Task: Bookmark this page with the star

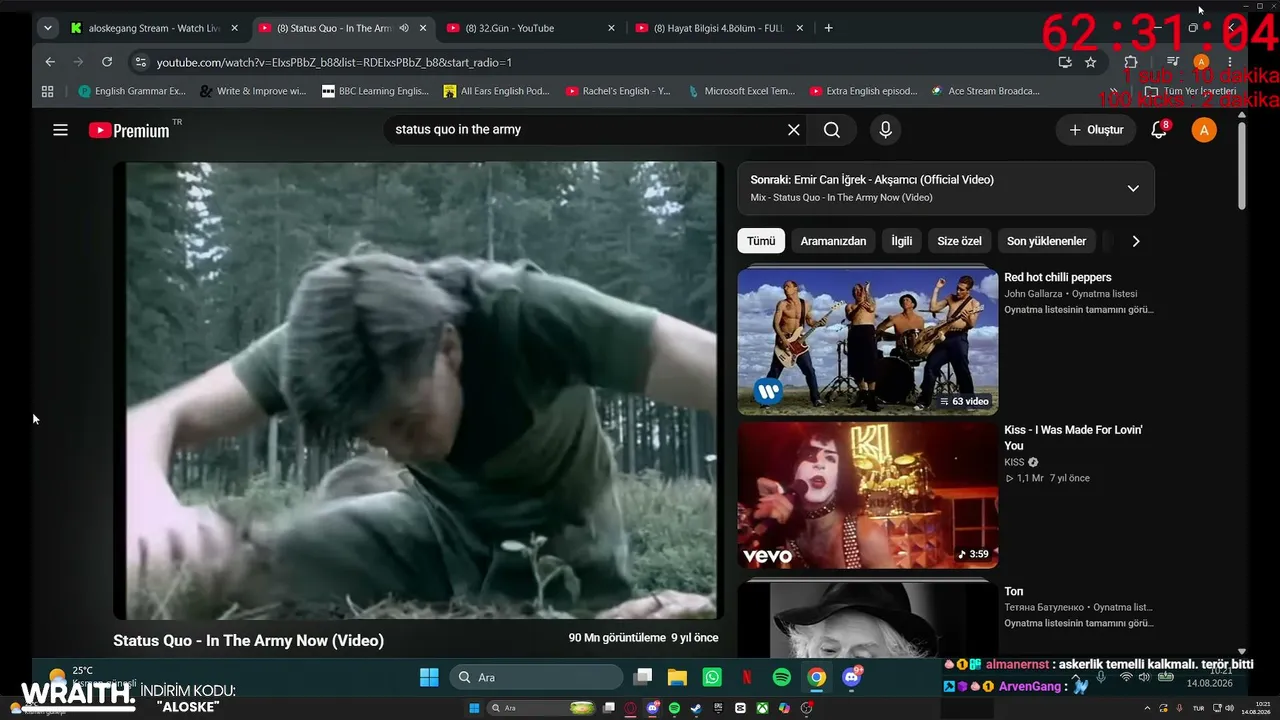Action: (1090, 62)
